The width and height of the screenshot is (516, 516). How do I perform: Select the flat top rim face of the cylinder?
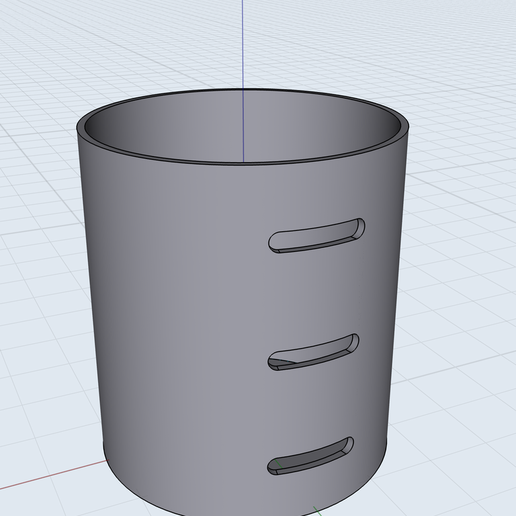pyautogui.click(x=80, y=128)
